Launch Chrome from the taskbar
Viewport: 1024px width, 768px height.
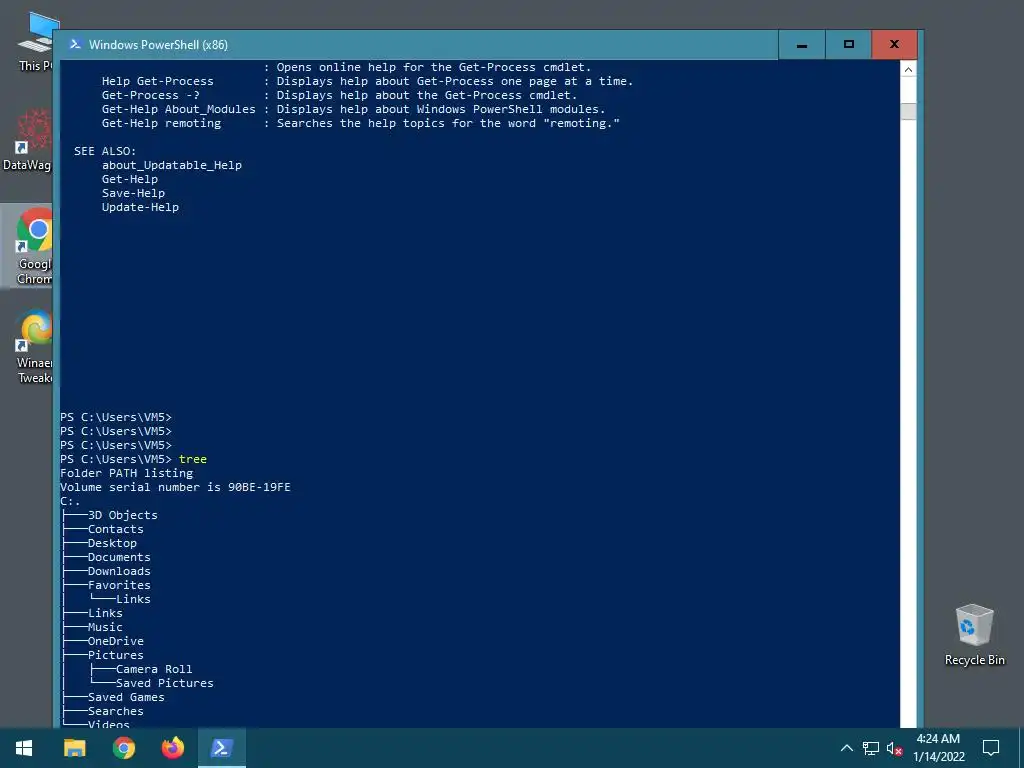[x=123, y=748]
